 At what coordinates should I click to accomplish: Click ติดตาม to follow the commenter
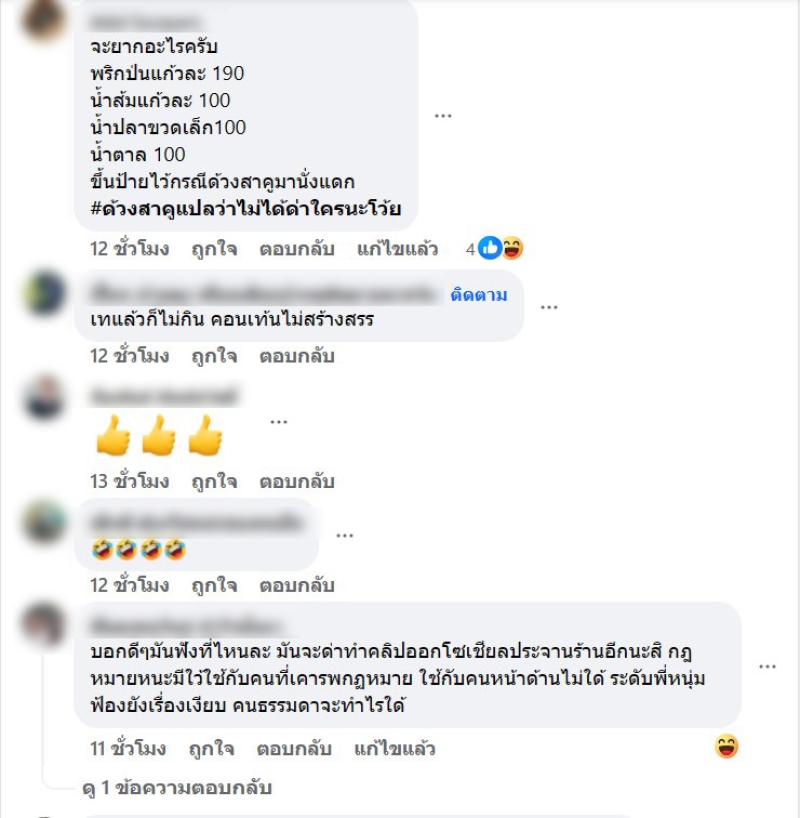479,295
